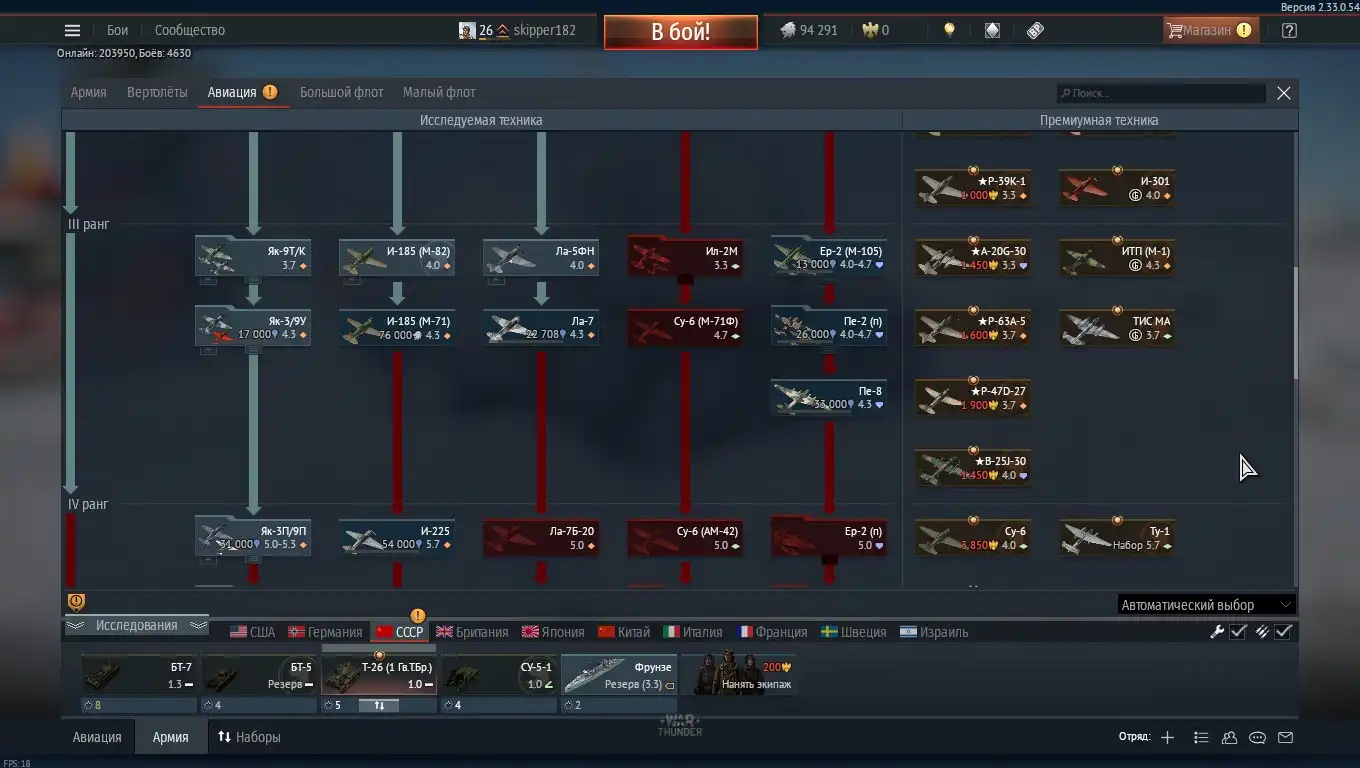Select the БТ-7 crew slot
This screenshot has width=1360, height=768.
point(139,675)
